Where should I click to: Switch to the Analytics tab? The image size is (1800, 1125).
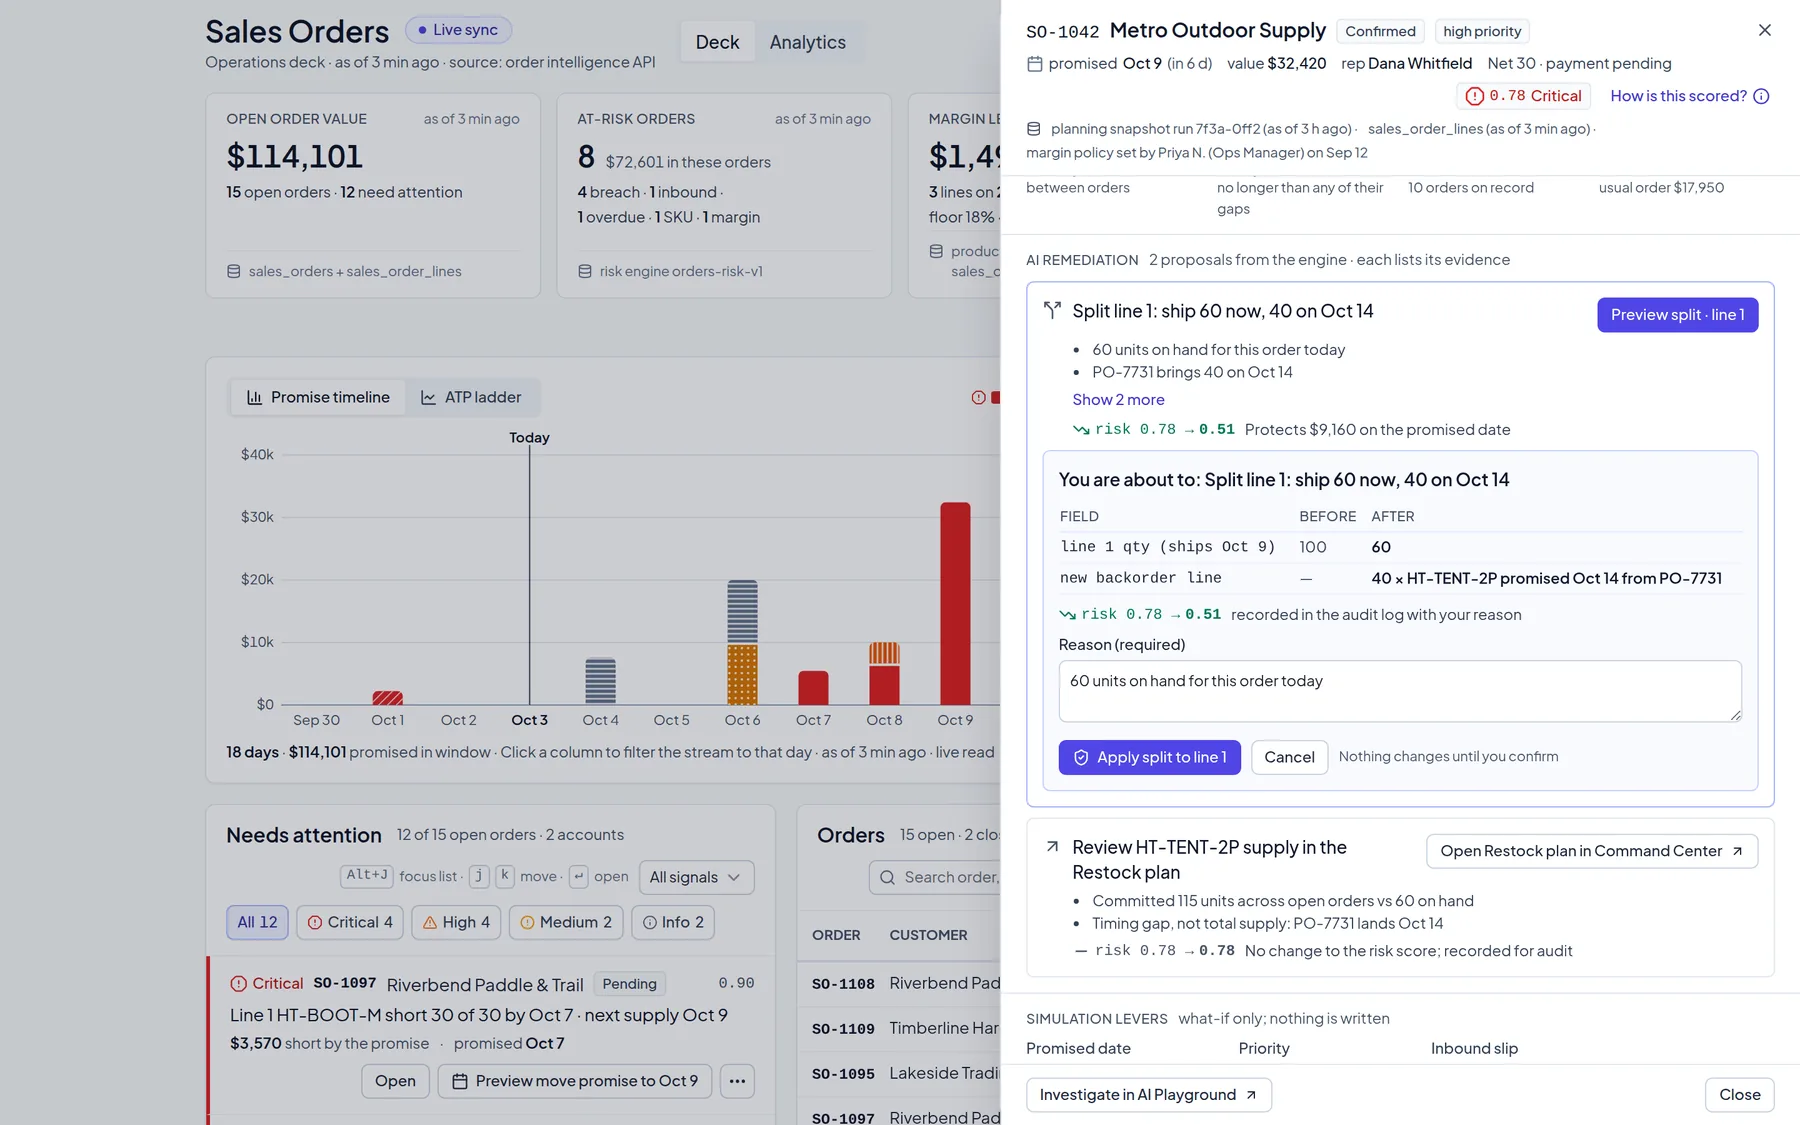pos(807,42)
